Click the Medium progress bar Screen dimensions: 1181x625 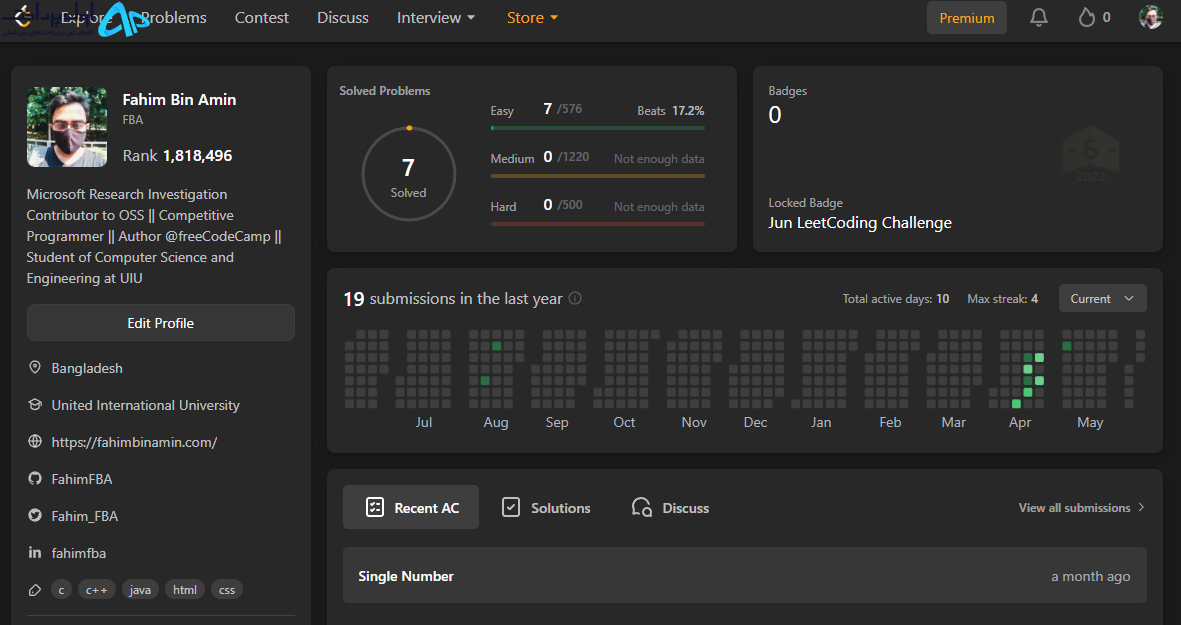click(597, 176)
